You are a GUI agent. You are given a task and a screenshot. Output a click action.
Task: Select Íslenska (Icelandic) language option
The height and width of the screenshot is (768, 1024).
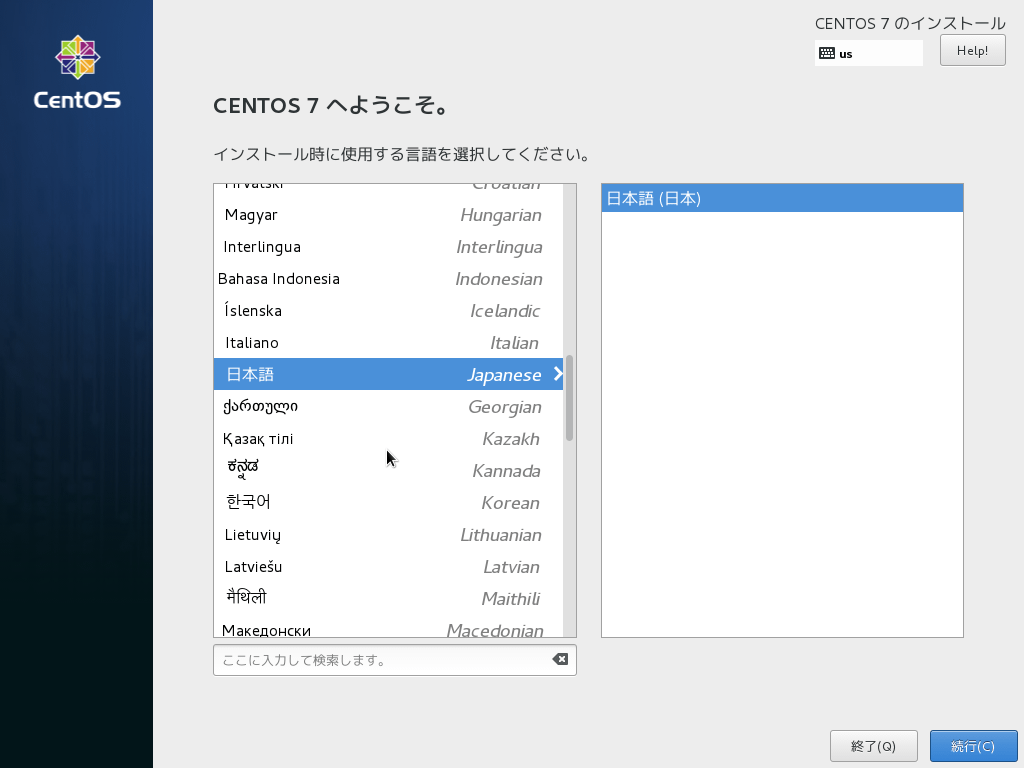pyautogui.click(x=350, y=310)
